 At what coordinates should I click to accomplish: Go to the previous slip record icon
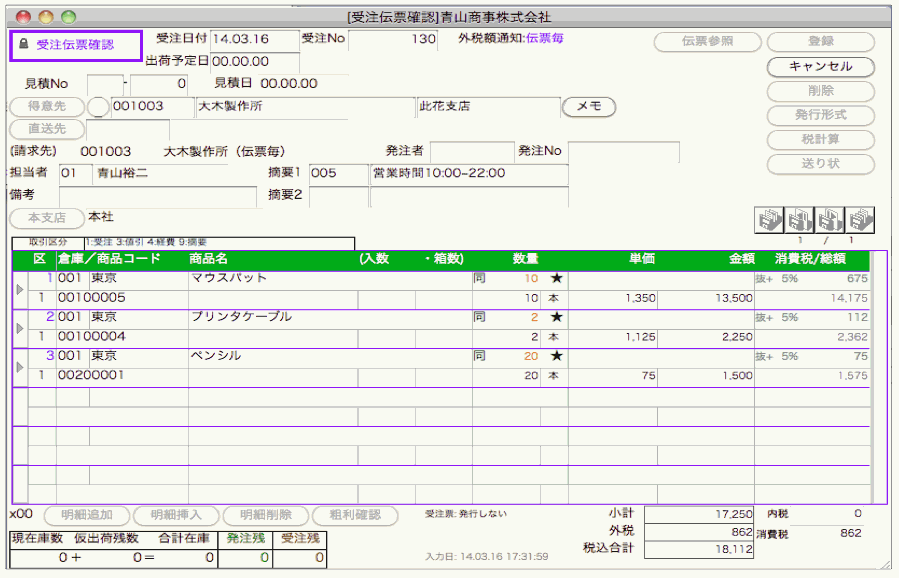point(799,220)
